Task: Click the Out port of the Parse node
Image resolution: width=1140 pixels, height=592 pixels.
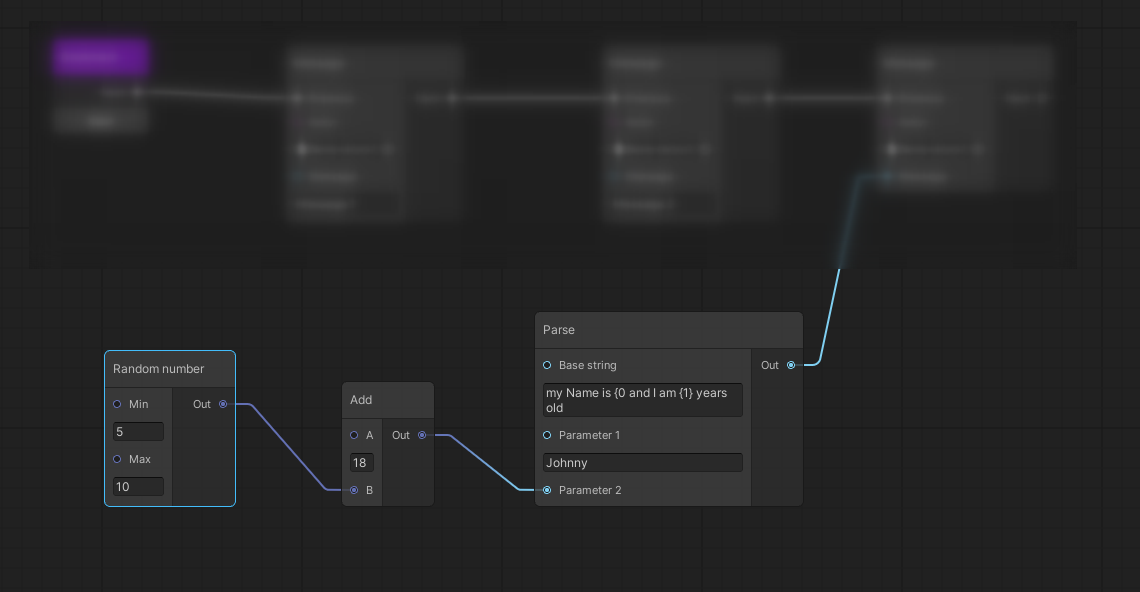Action: [791, 365]
